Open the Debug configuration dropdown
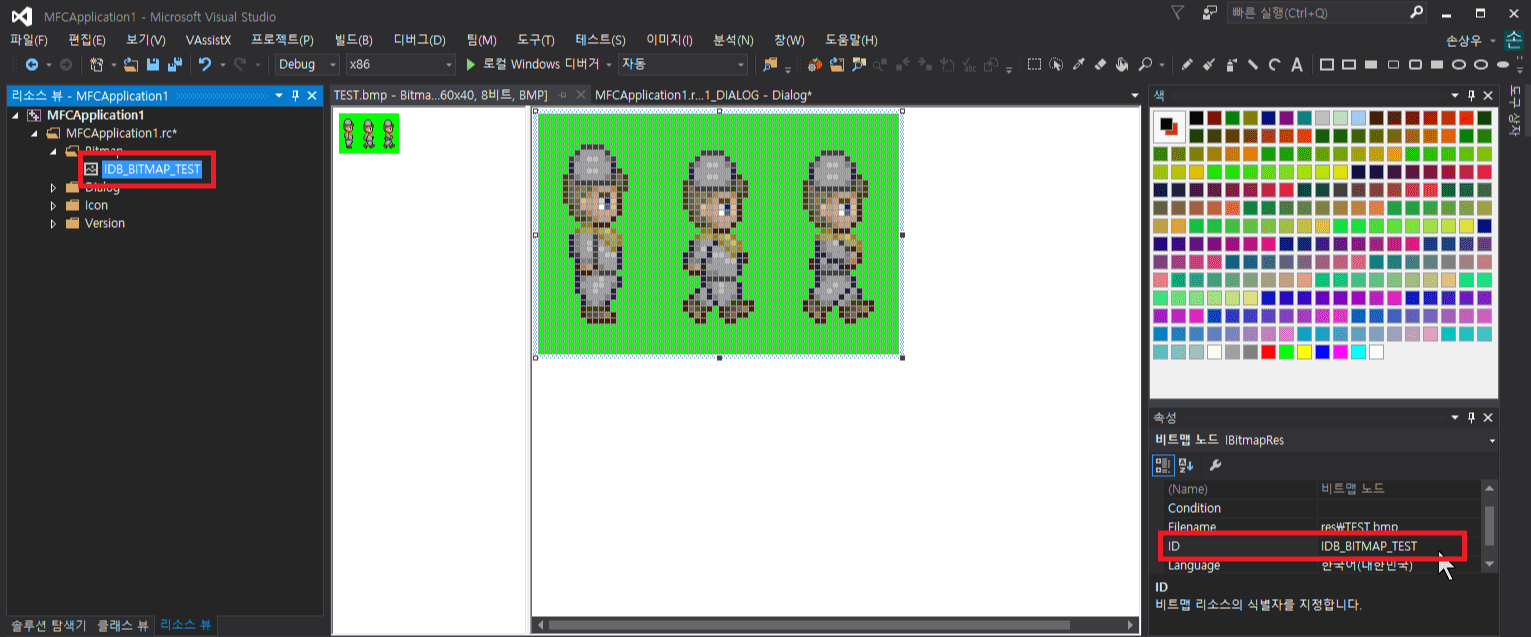This screenshot has width=1531, height=637. pos(308,65)
